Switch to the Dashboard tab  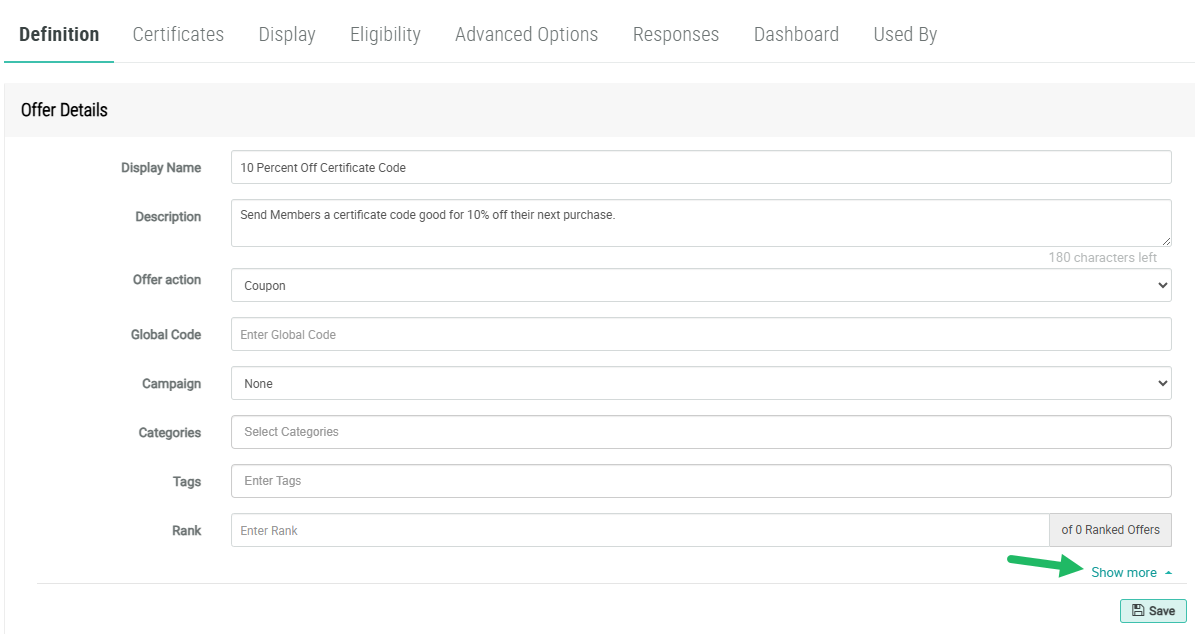click(x=796, y=34)
